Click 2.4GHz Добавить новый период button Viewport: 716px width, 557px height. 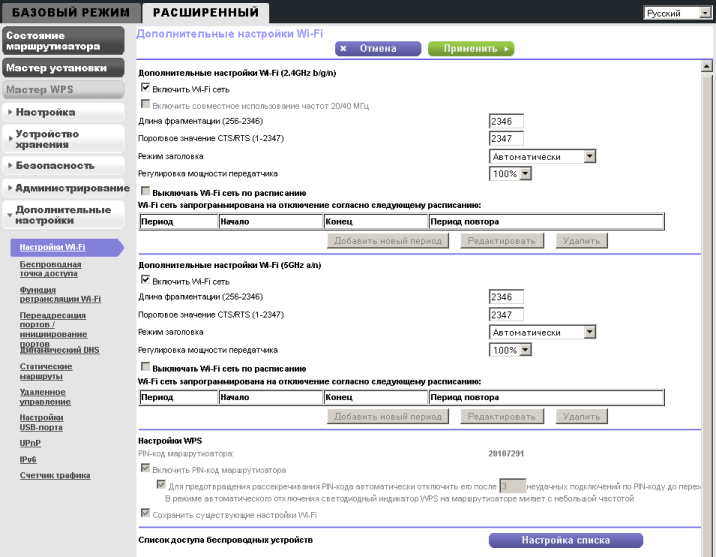388,241
